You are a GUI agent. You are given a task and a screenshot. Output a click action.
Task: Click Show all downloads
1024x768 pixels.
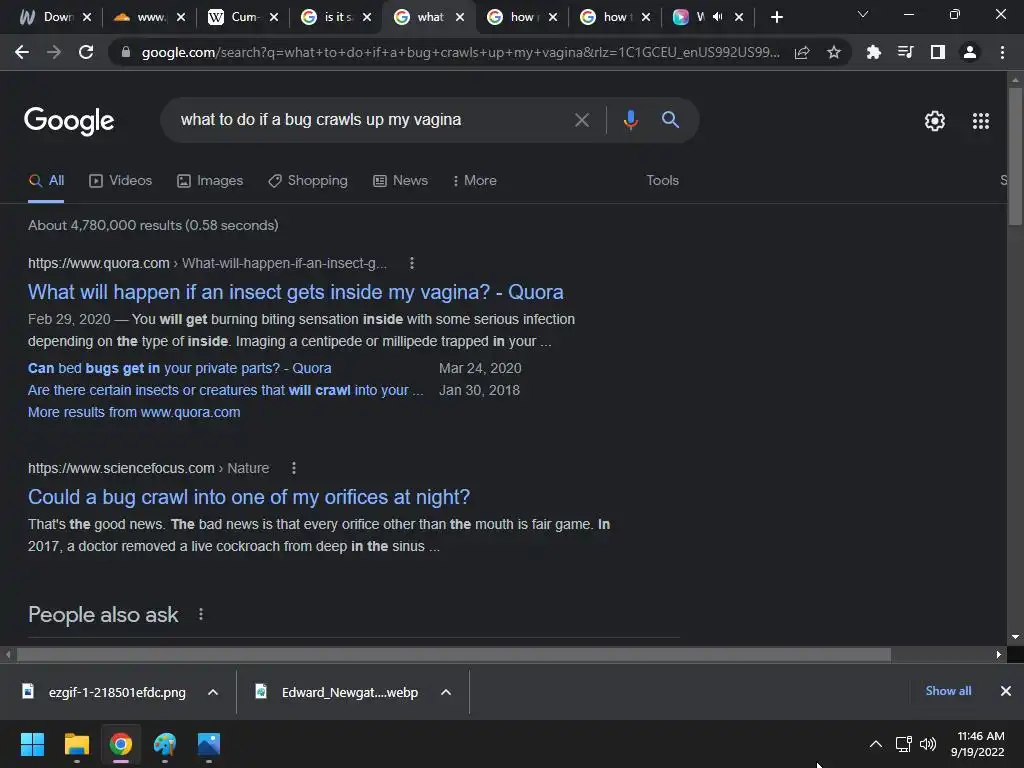(948, 691)
